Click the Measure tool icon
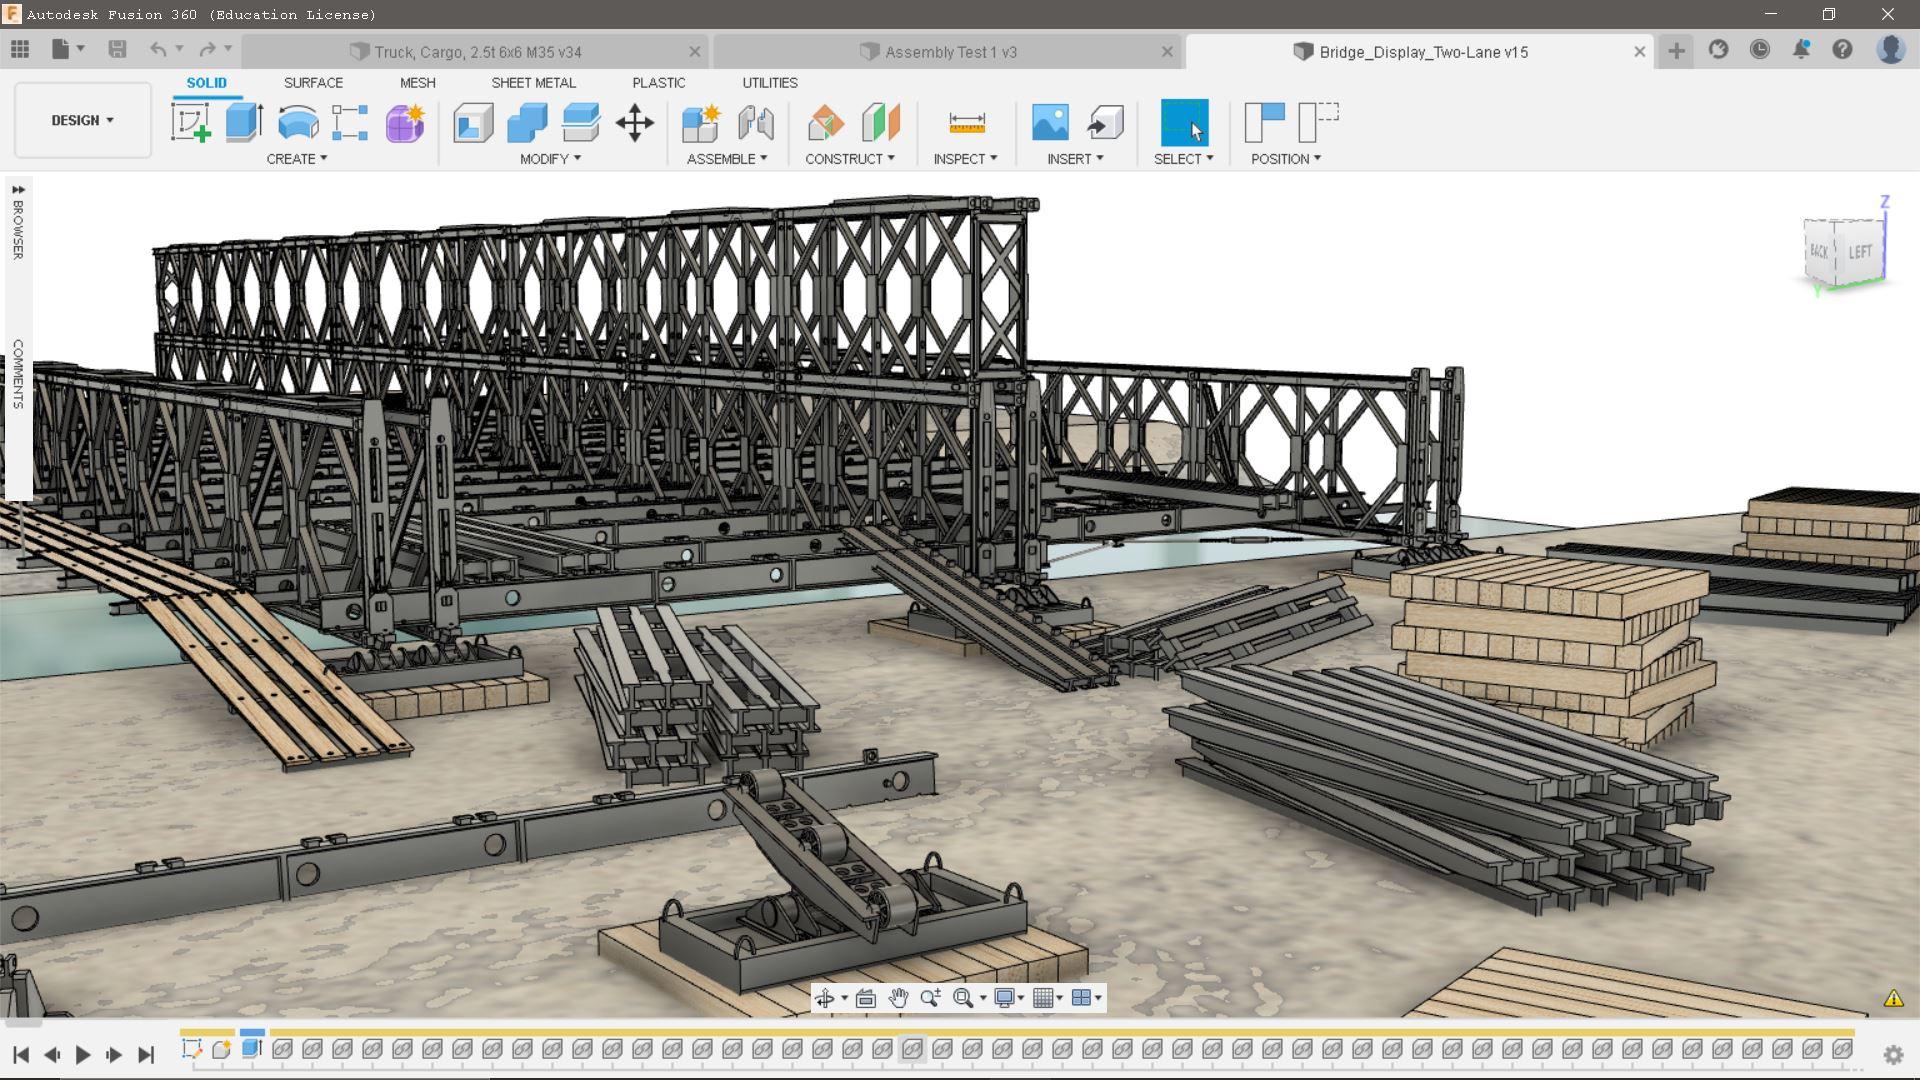The height and width of the screenshot is (1080, 1920). [x=966, y=123]
